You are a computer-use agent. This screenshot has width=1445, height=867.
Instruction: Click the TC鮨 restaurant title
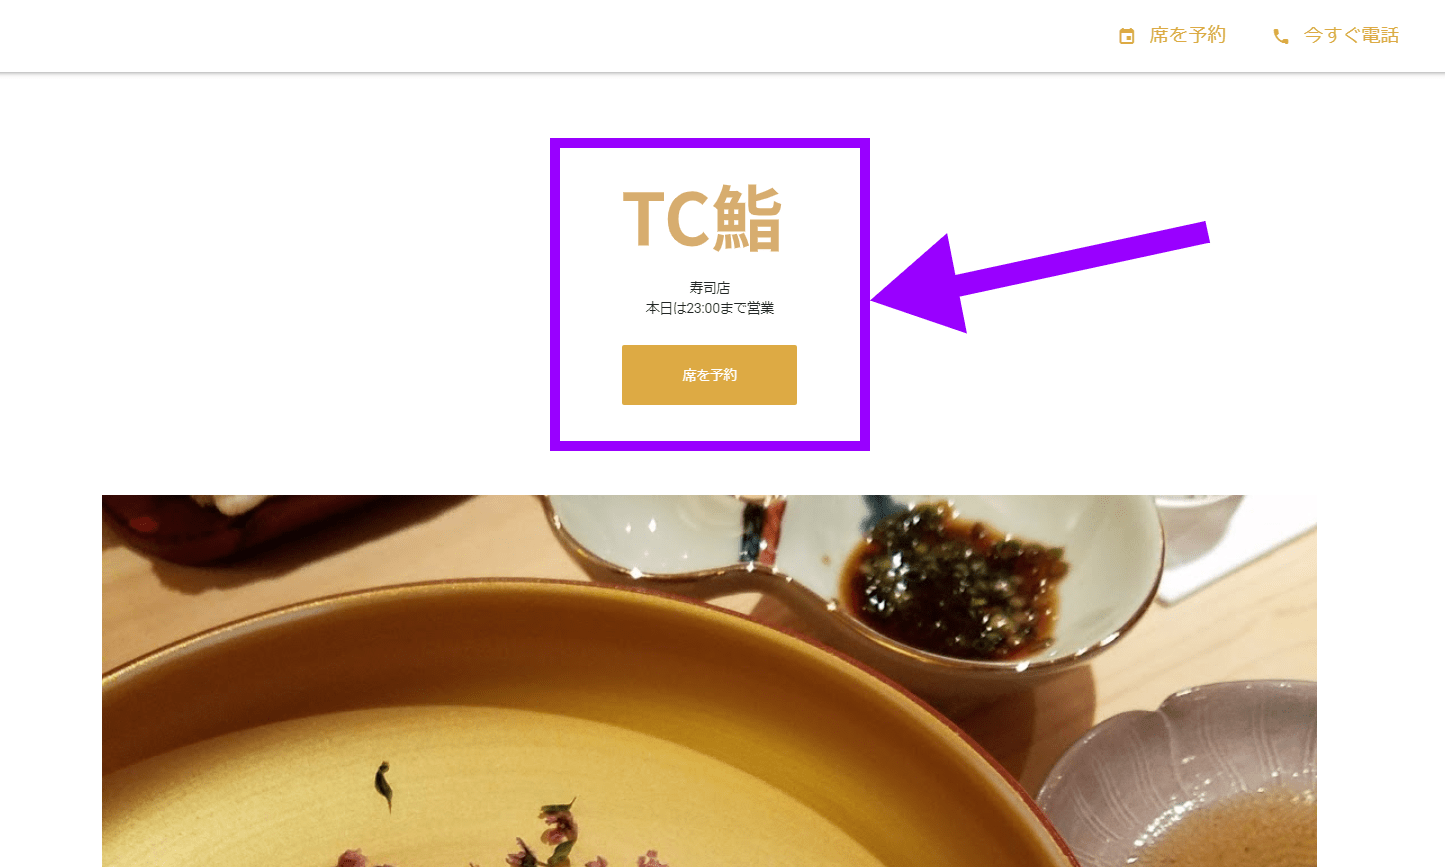tap(702, 218)
